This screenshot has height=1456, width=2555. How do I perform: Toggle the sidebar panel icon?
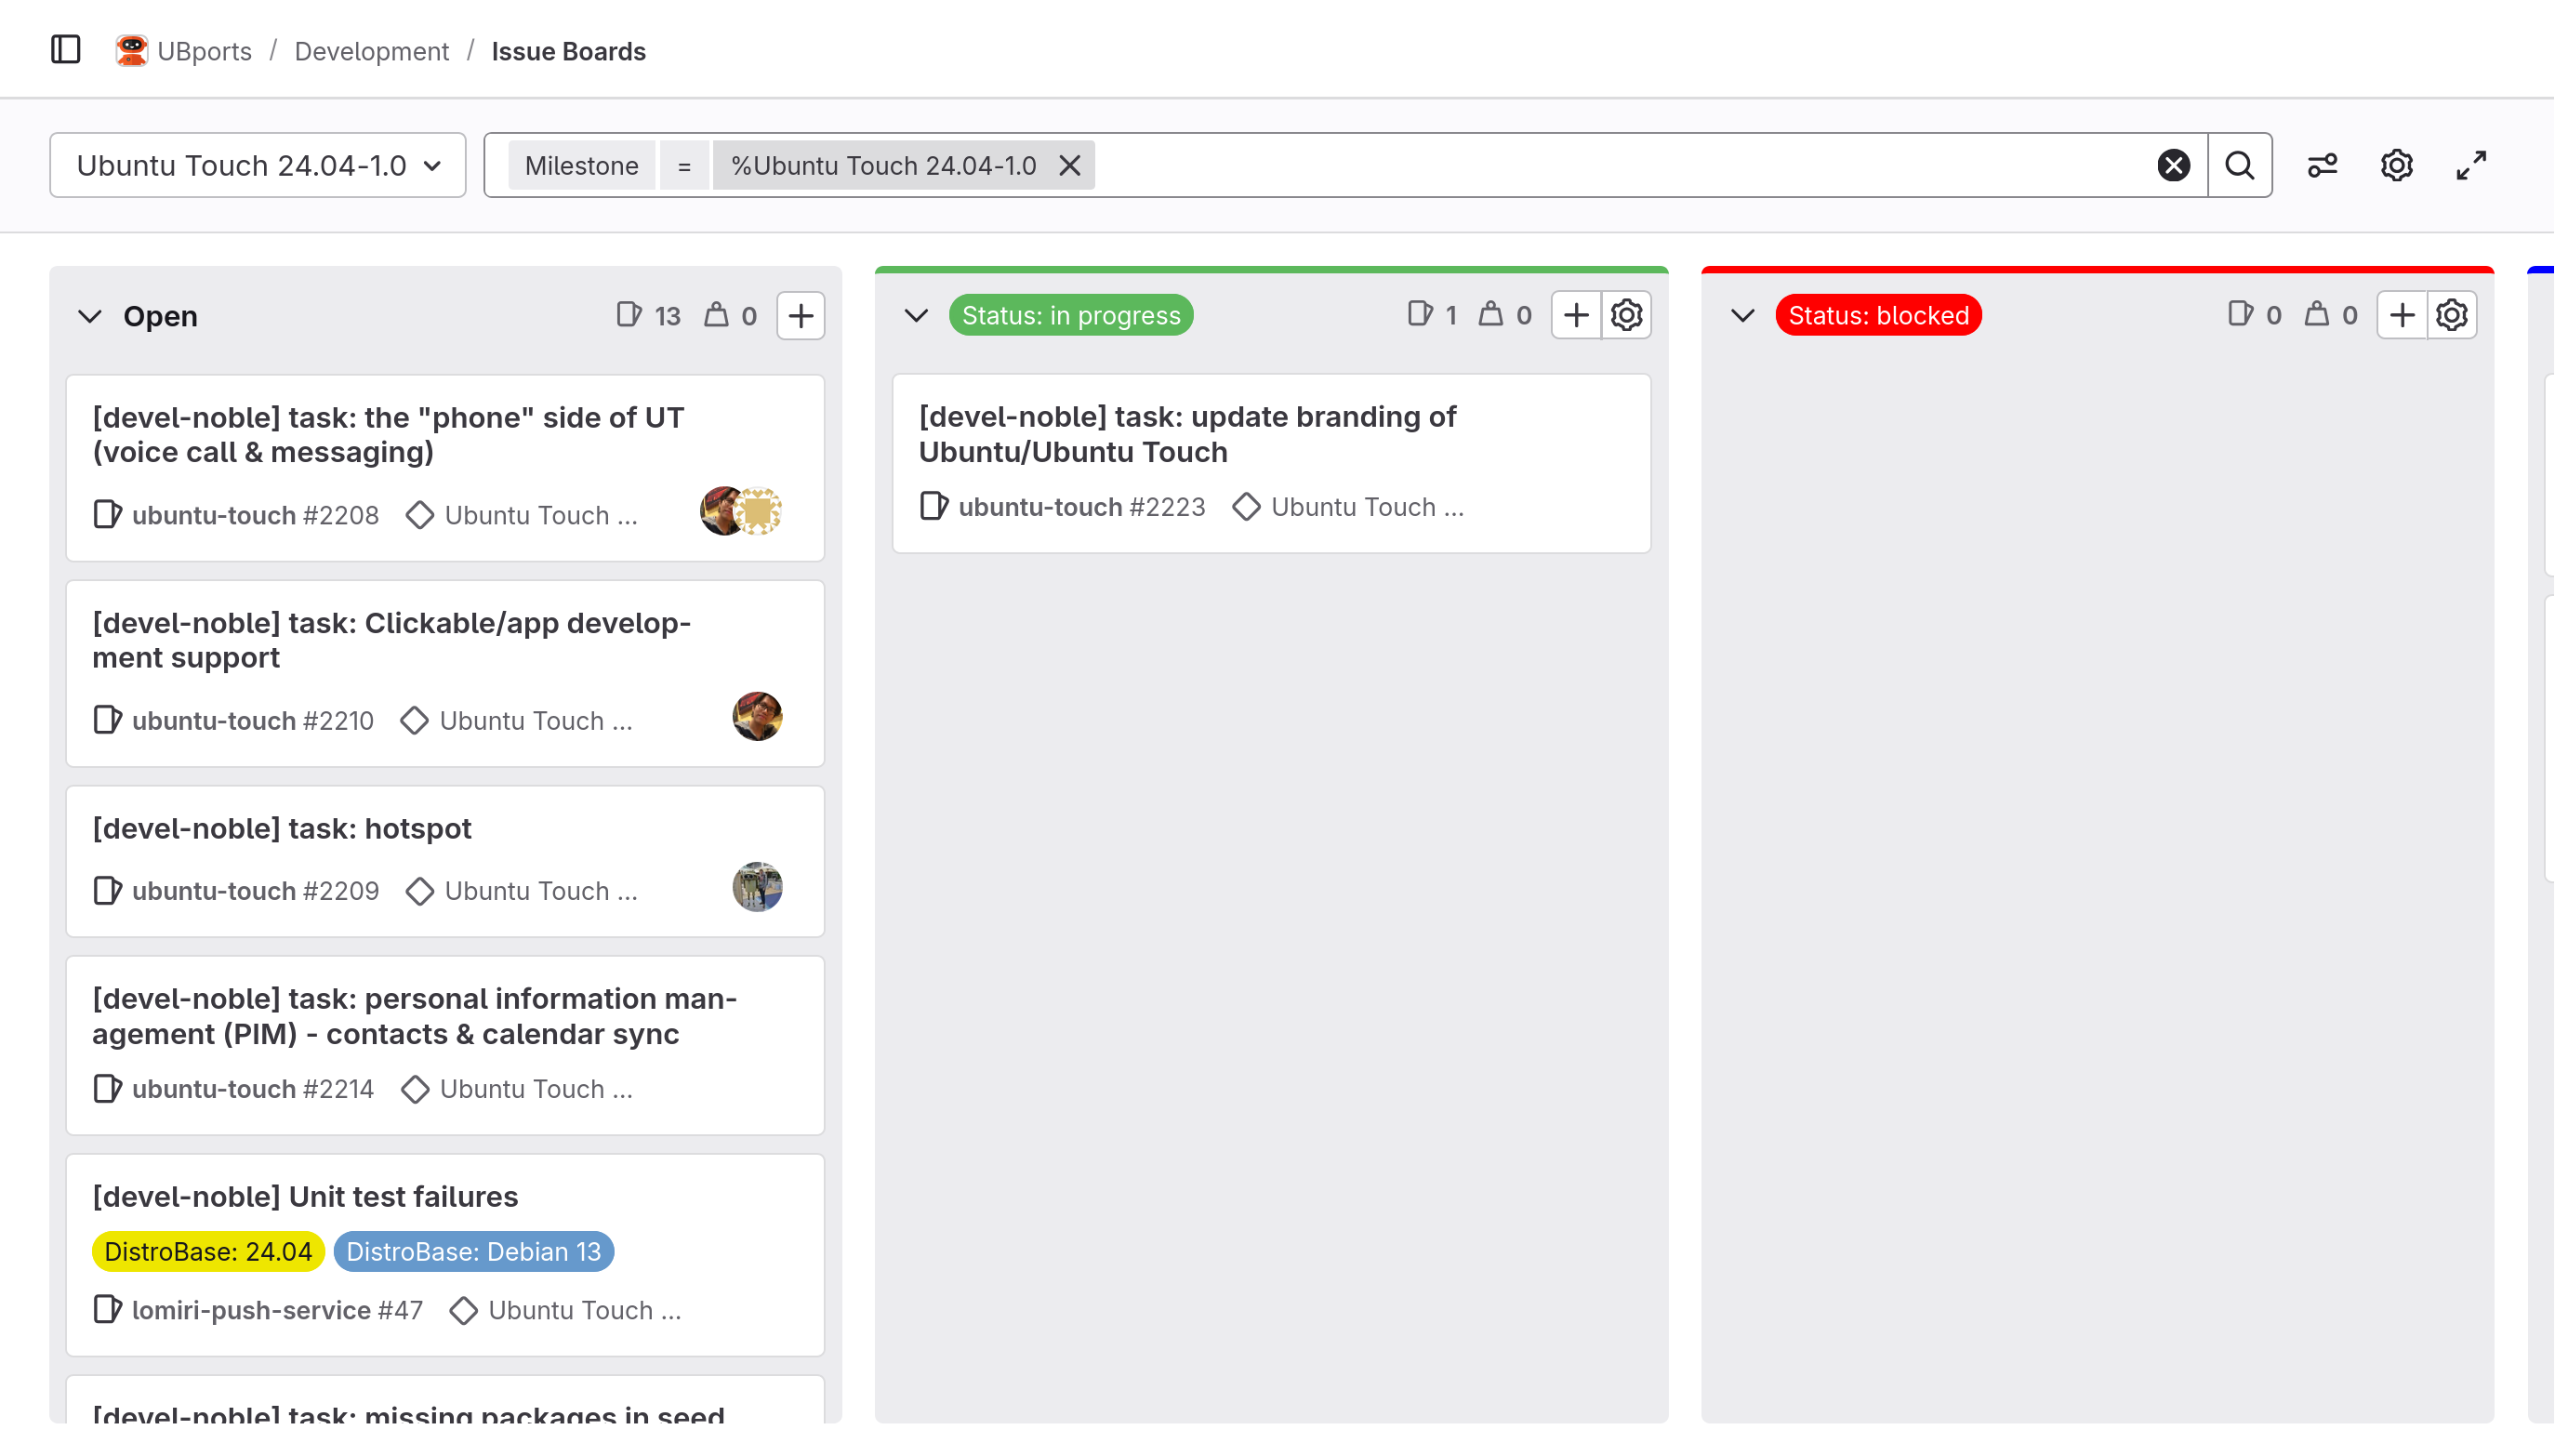point(66,50)
